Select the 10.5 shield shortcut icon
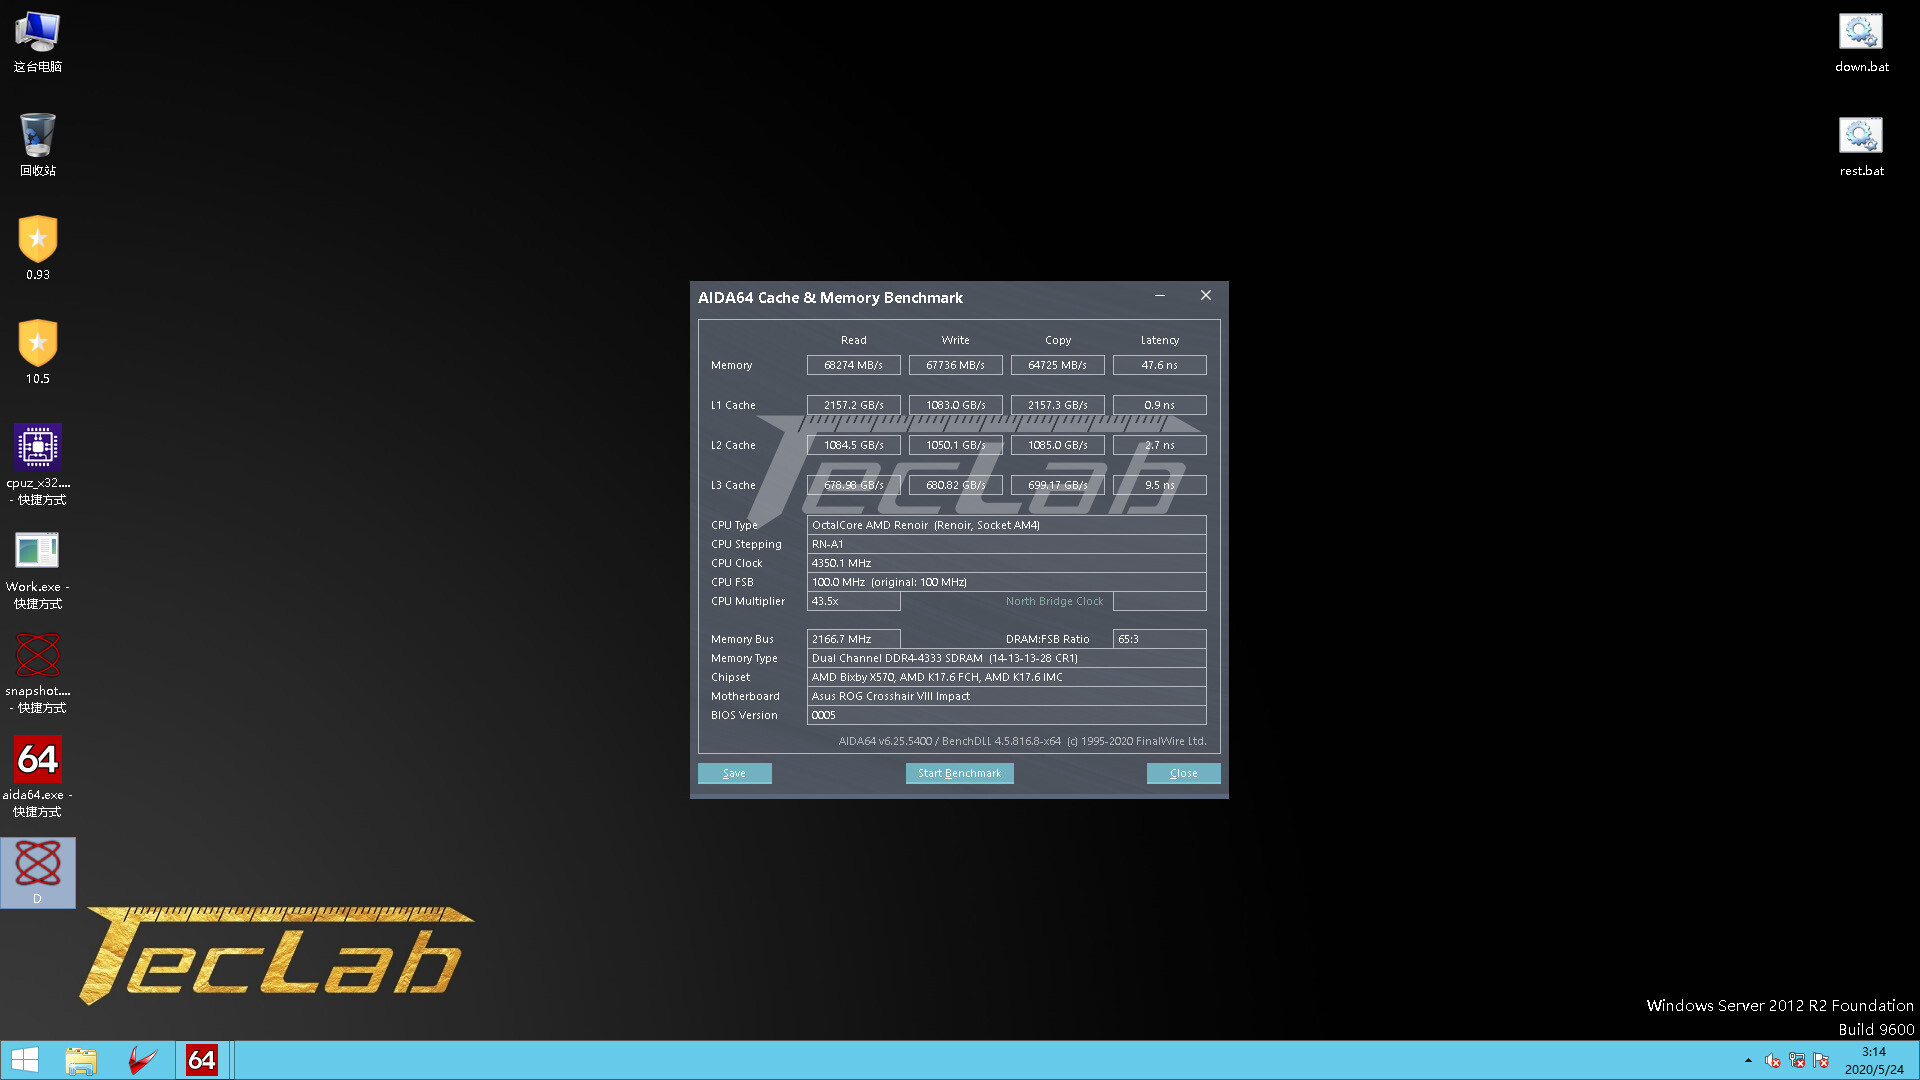1920x1080 pixels. [37, 352]
